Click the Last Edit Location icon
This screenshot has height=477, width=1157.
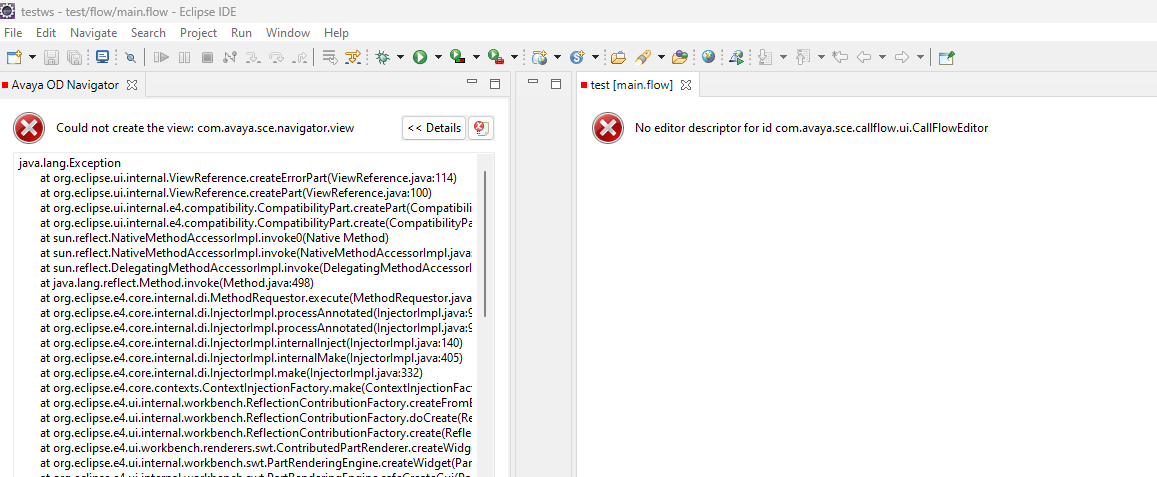tap(839, 57)
